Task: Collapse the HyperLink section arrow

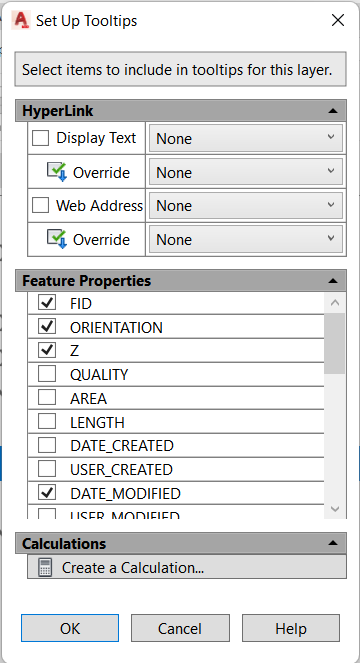Action: pyautogui.click(x=333, y=111)
